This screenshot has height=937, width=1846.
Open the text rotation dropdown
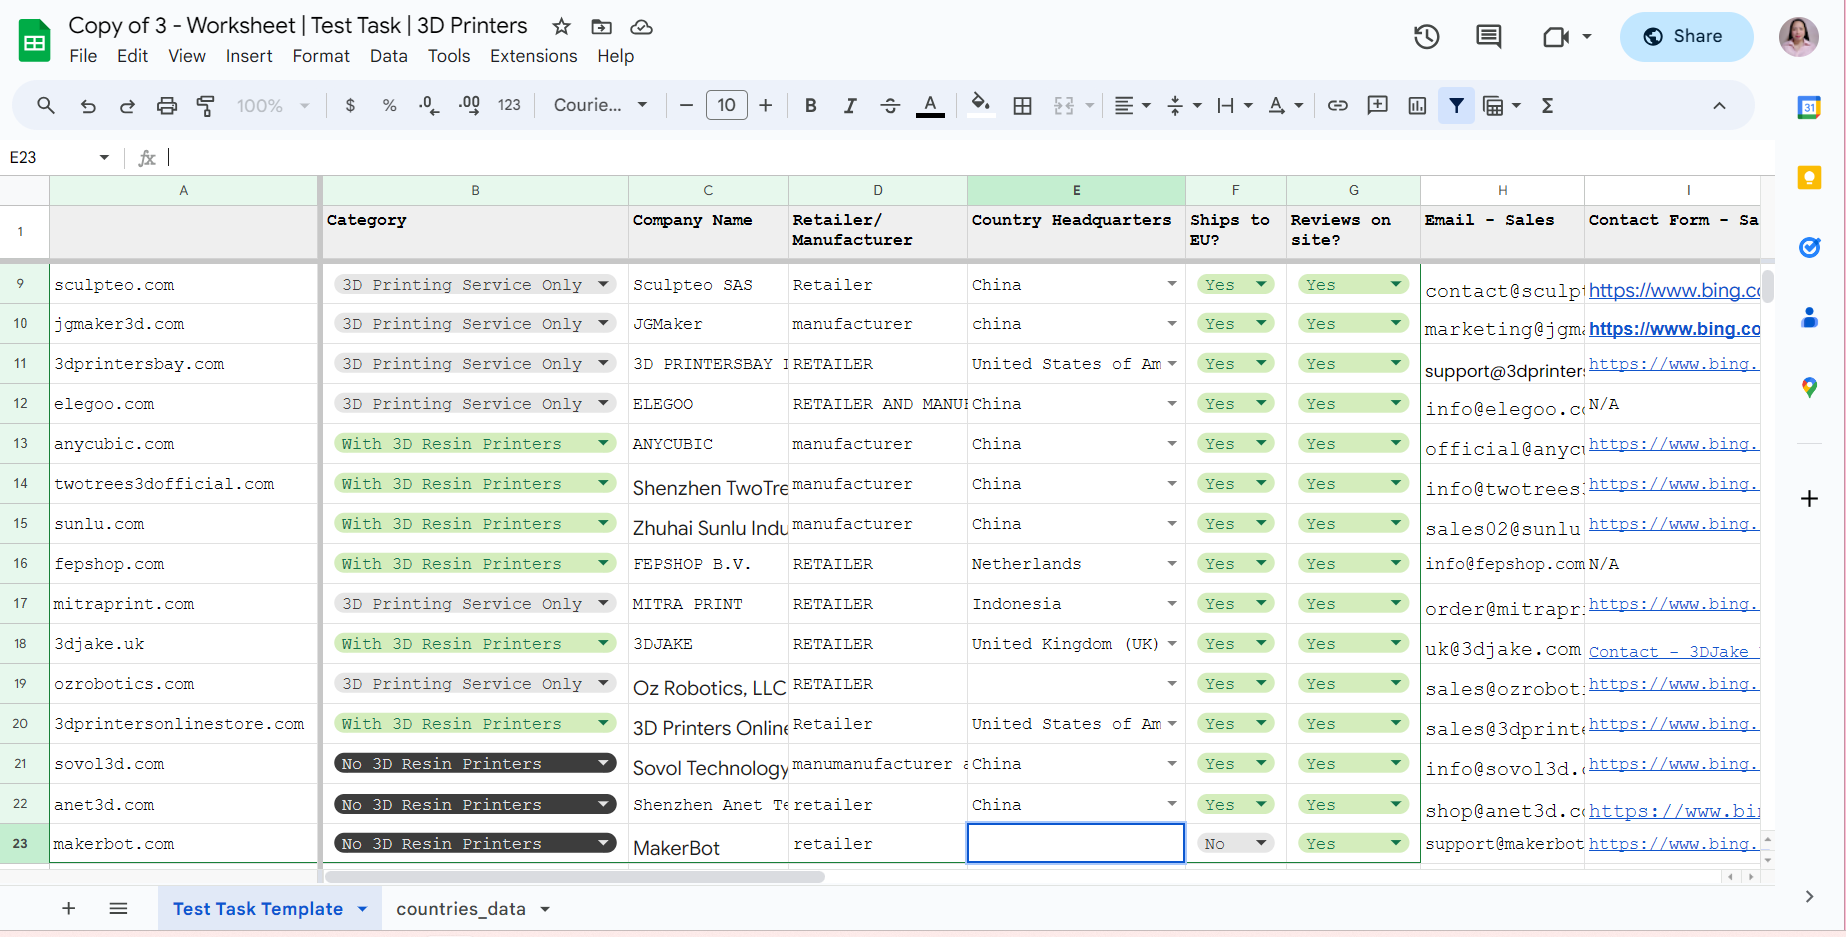pyautogui.click(x=1286, y=105)
